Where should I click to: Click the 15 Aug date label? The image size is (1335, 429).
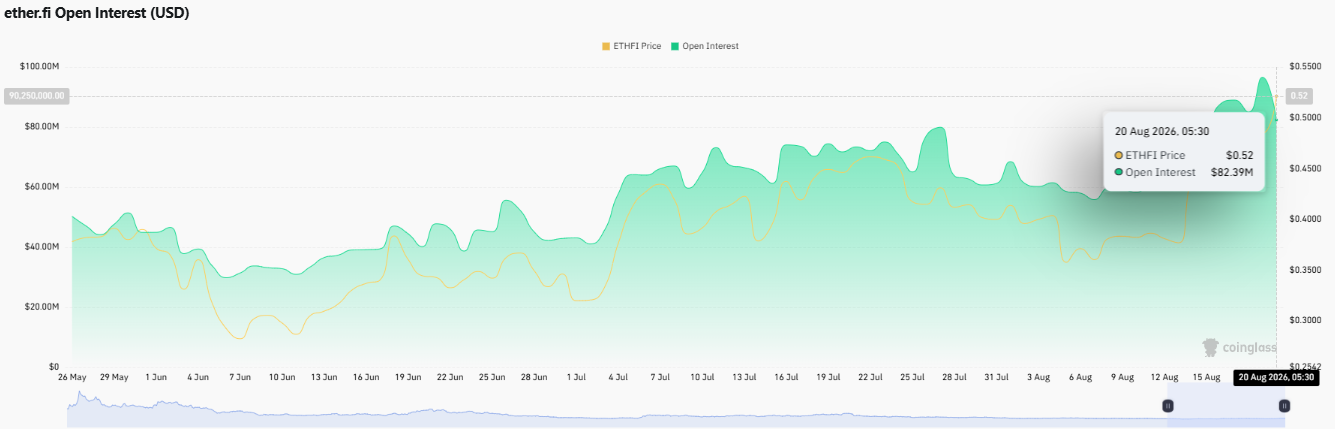(x=1205, y=377)
